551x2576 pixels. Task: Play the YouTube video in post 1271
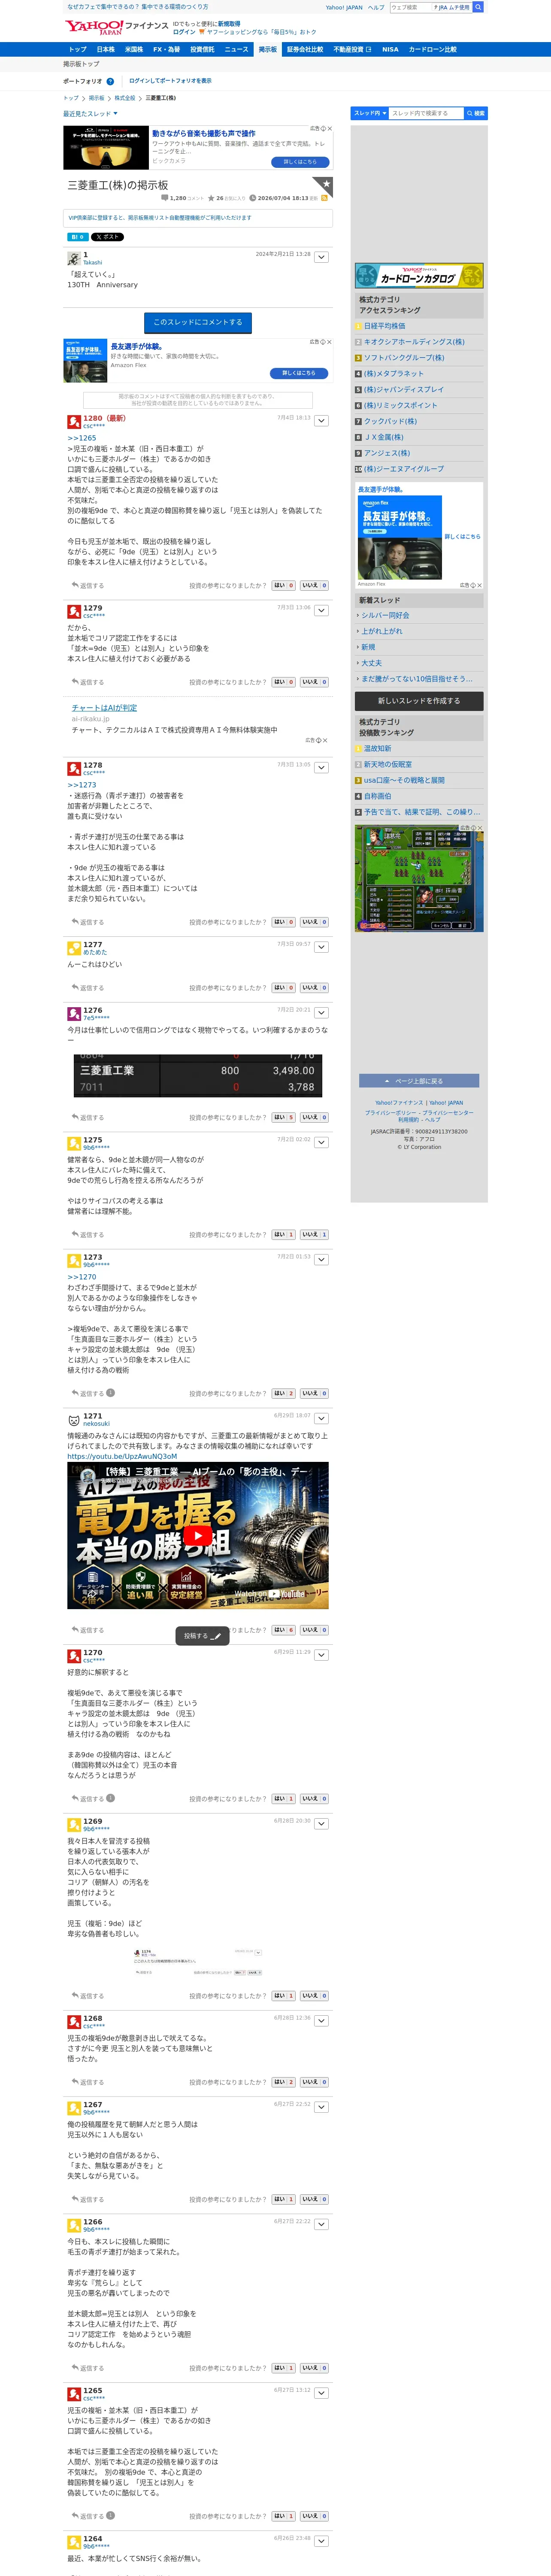(x=198, y=1535)
